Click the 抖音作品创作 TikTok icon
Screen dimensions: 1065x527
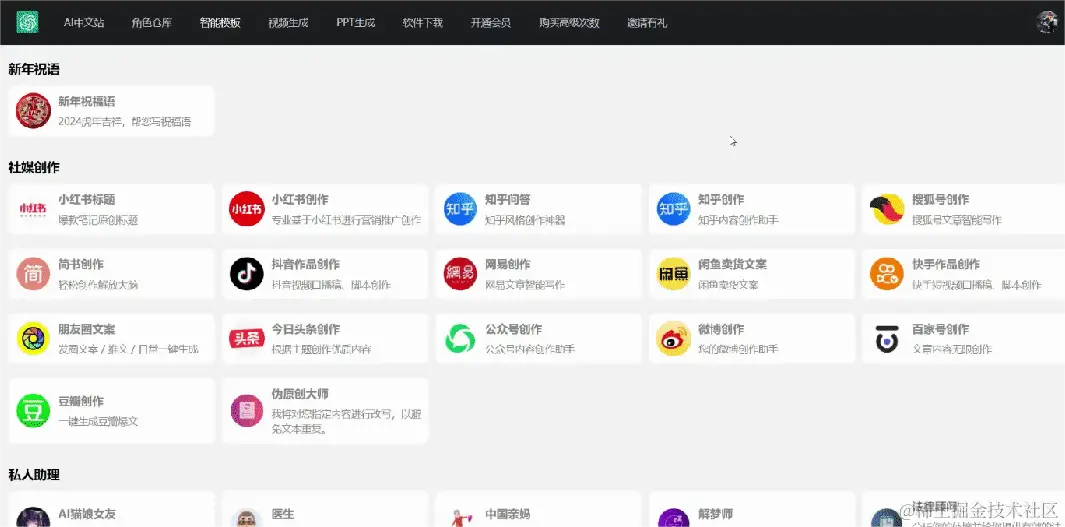click(247, 274)
